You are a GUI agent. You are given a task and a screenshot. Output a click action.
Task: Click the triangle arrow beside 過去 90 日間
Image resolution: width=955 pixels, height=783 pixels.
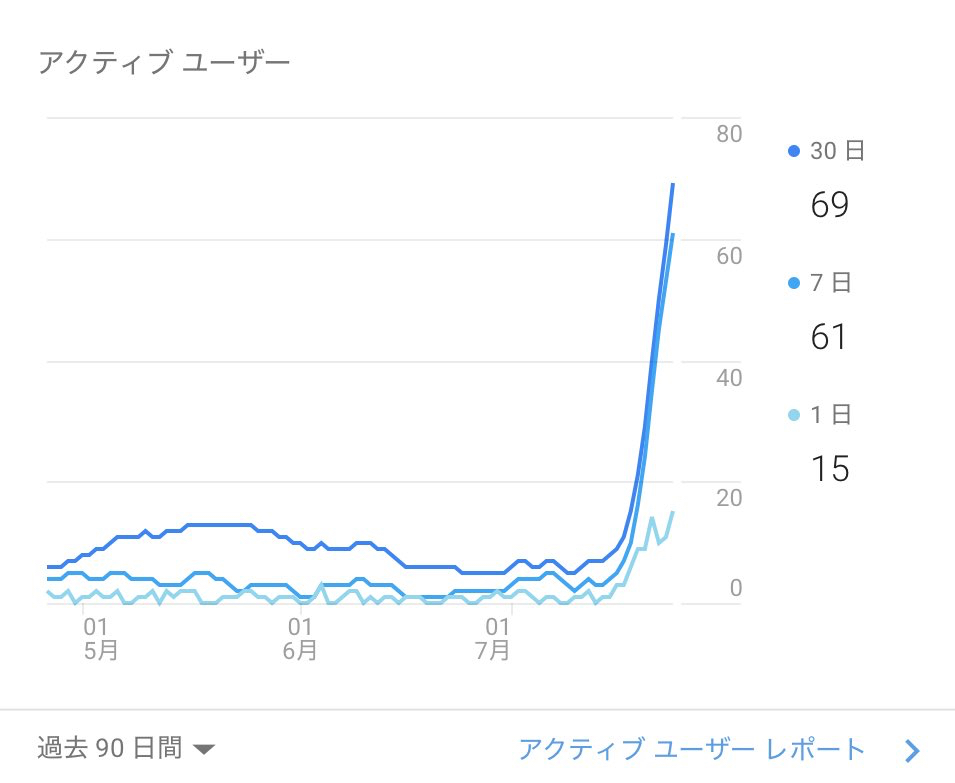(x=204, y=749)
